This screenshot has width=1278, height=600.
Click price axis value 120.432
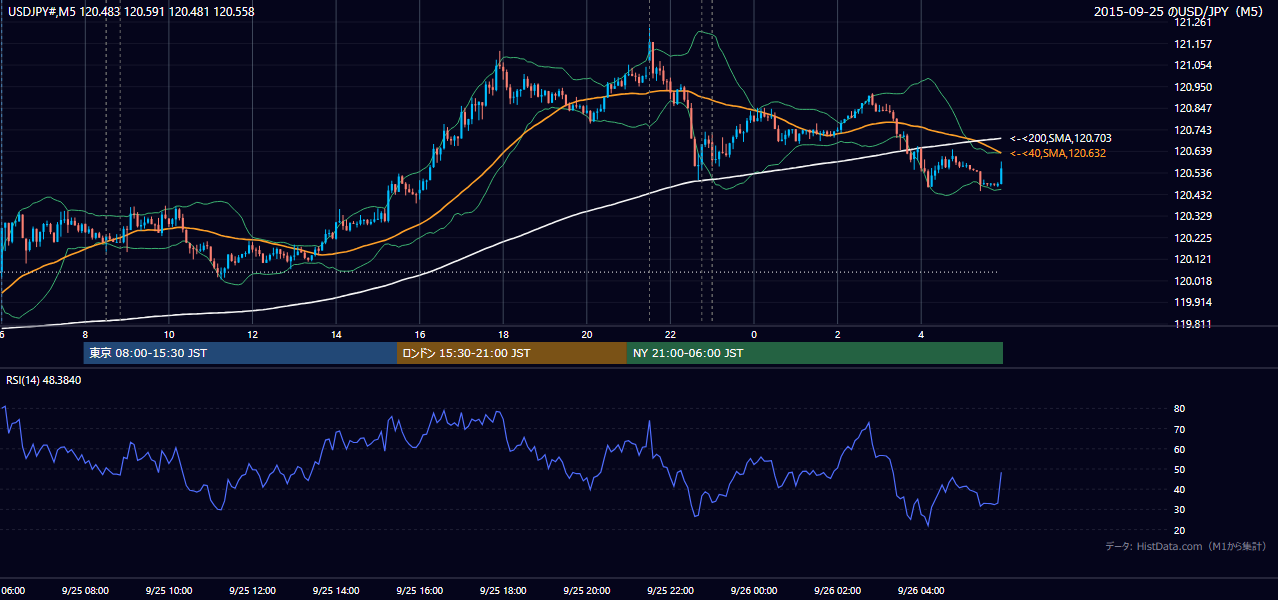pyautogui.click(x=1194, y=195)
